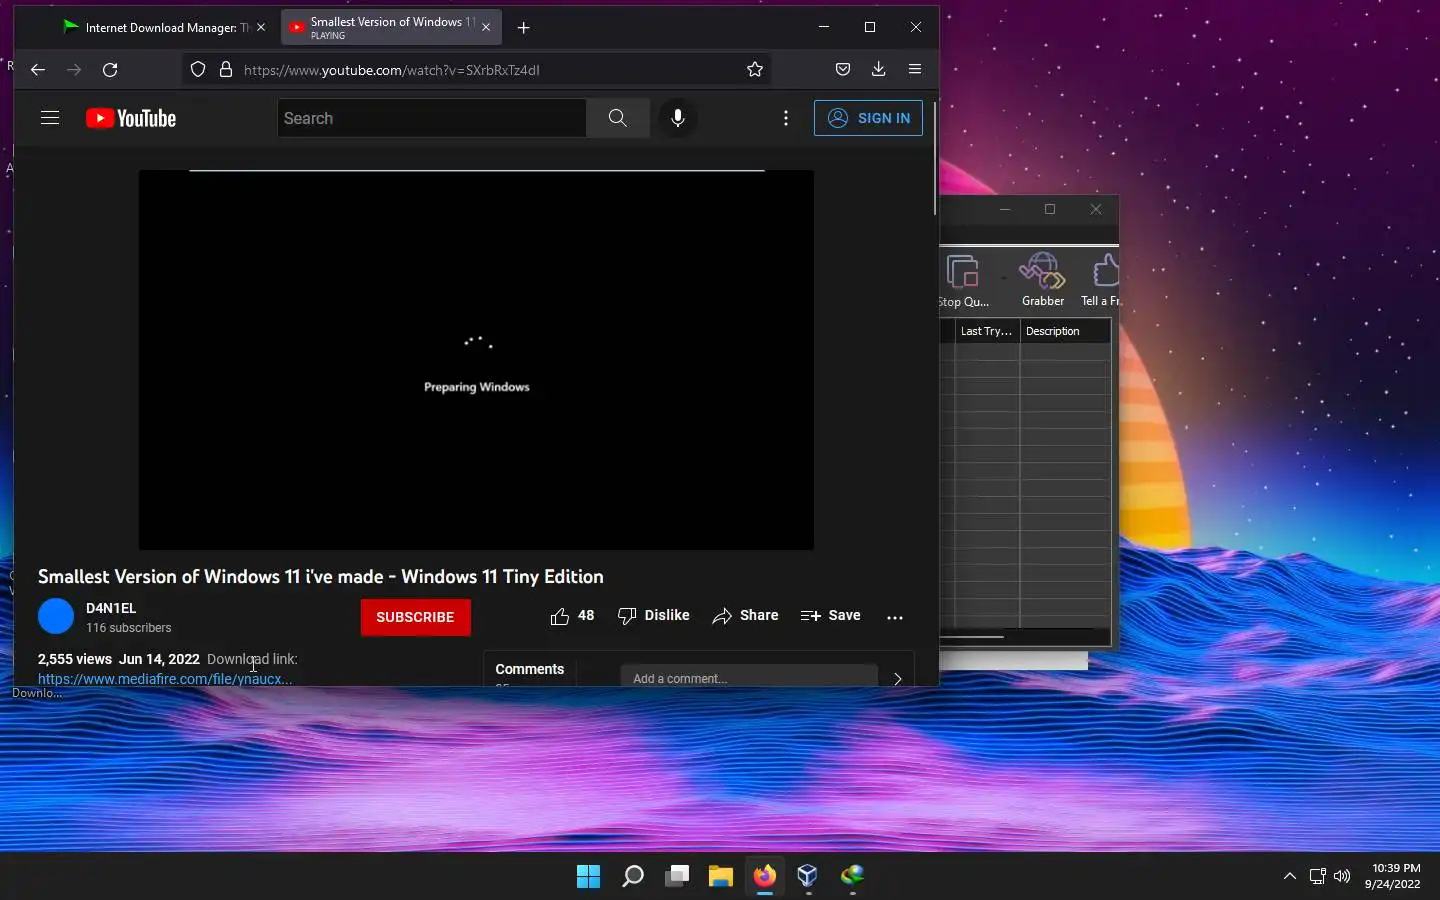Expand comments with the chevron arrow

(897, 679)
